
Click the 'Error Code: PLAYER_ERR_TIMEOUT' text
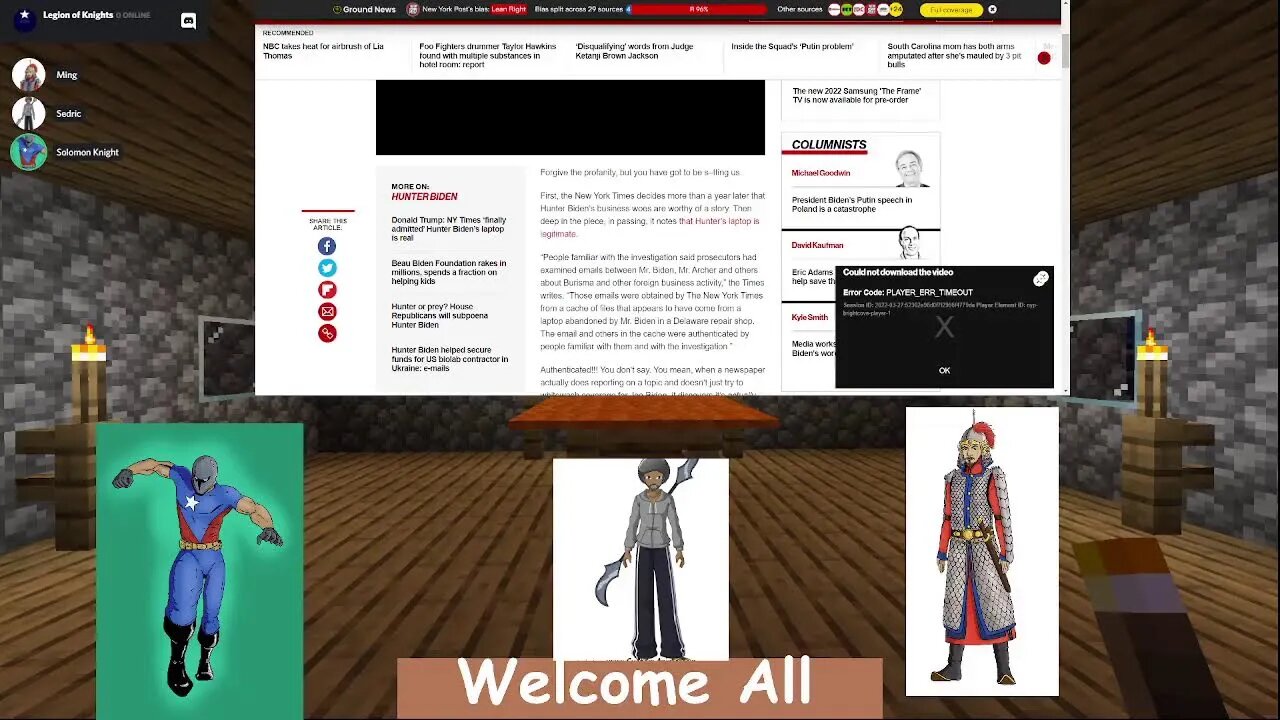point(908,293)
